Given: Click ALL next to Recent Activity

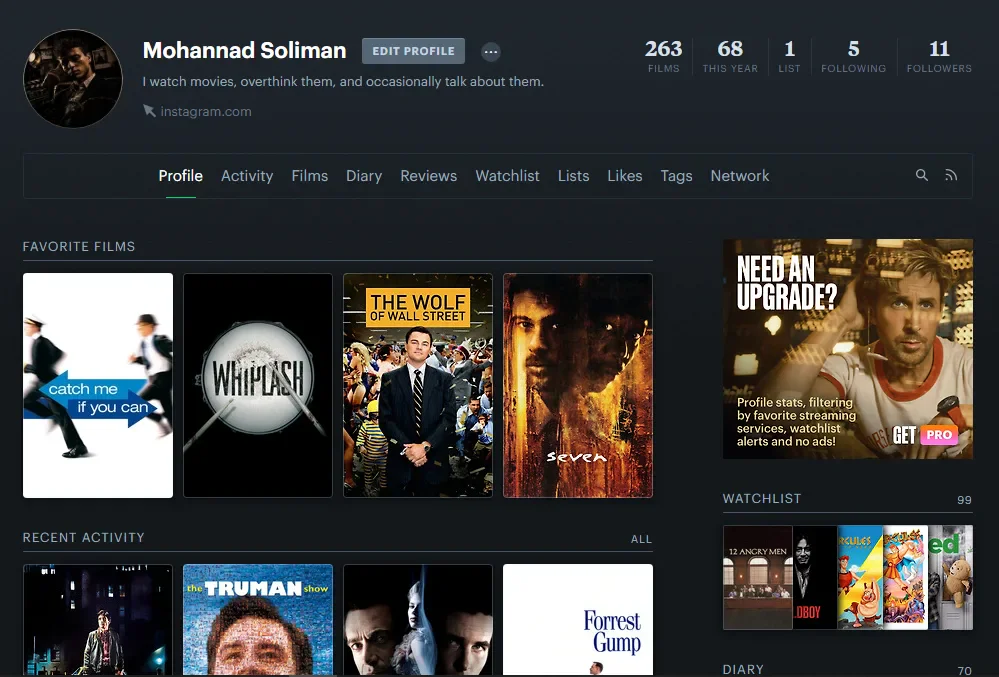Looking at the screenshot, I should 641,539.
